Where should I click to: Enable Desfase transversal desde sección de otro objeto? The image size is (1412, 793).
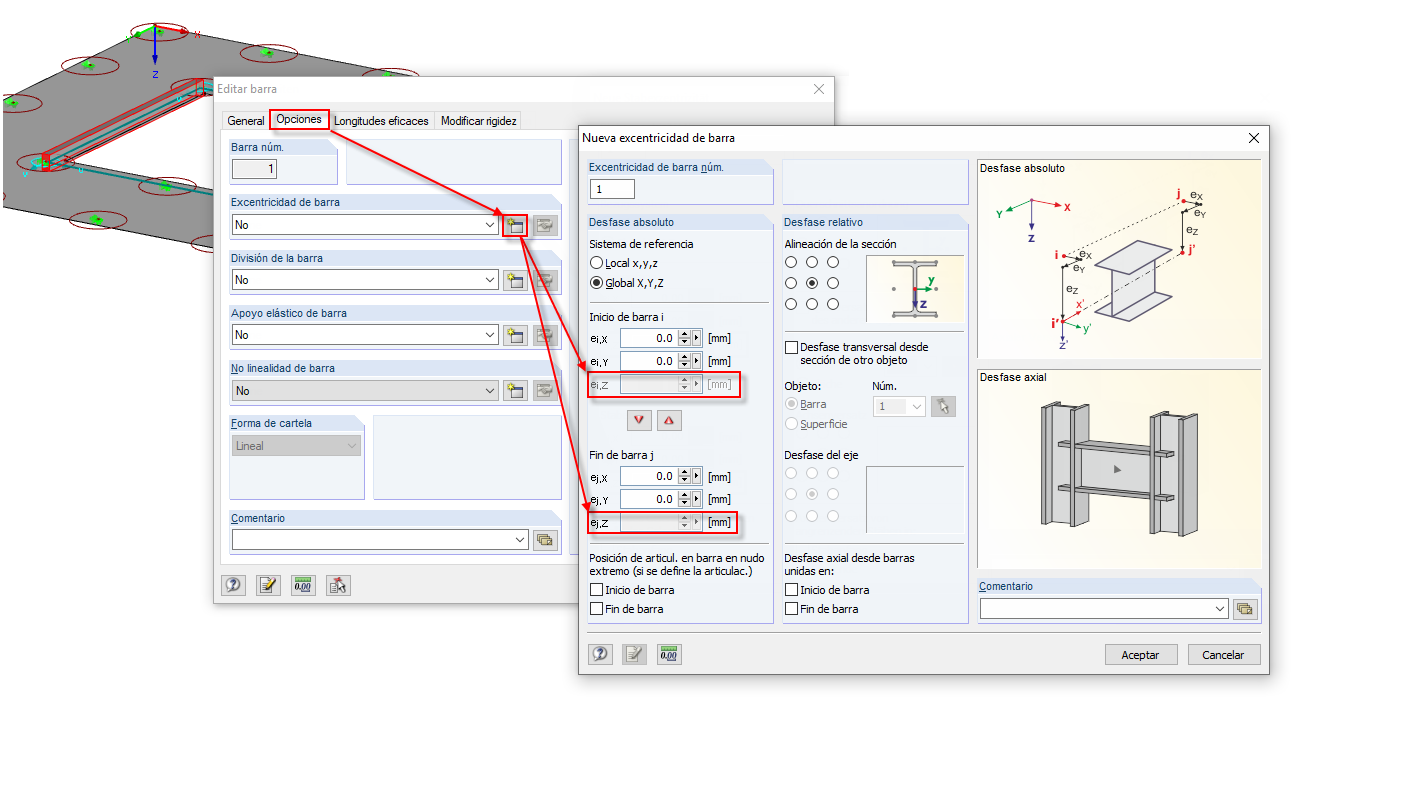pyautogui.click(x=792, y=347)
